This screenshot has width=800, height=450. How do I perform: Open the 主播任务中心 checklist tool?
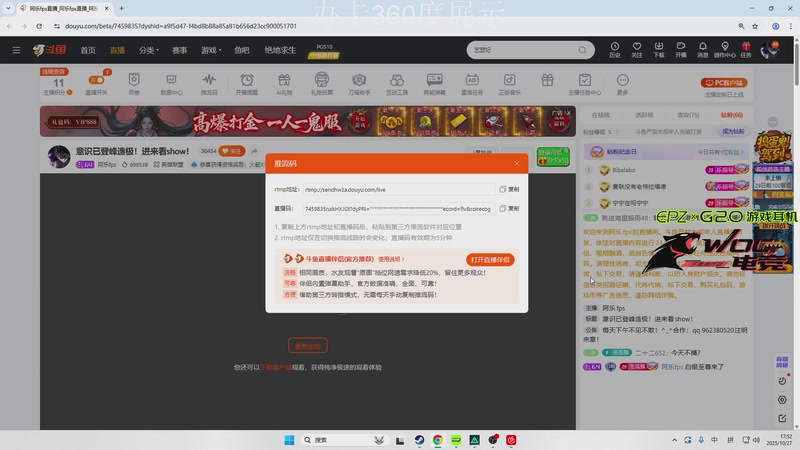click(585, 84)
